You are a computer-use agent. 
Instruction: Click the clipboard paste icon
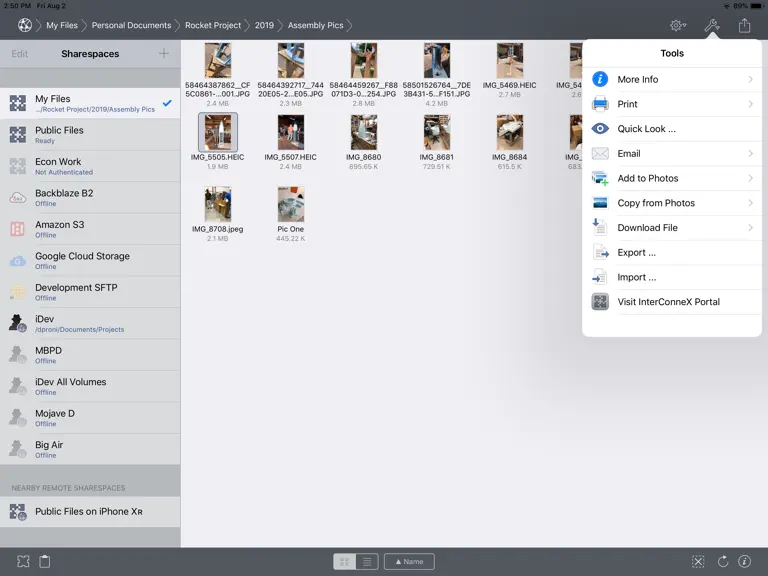45,561
